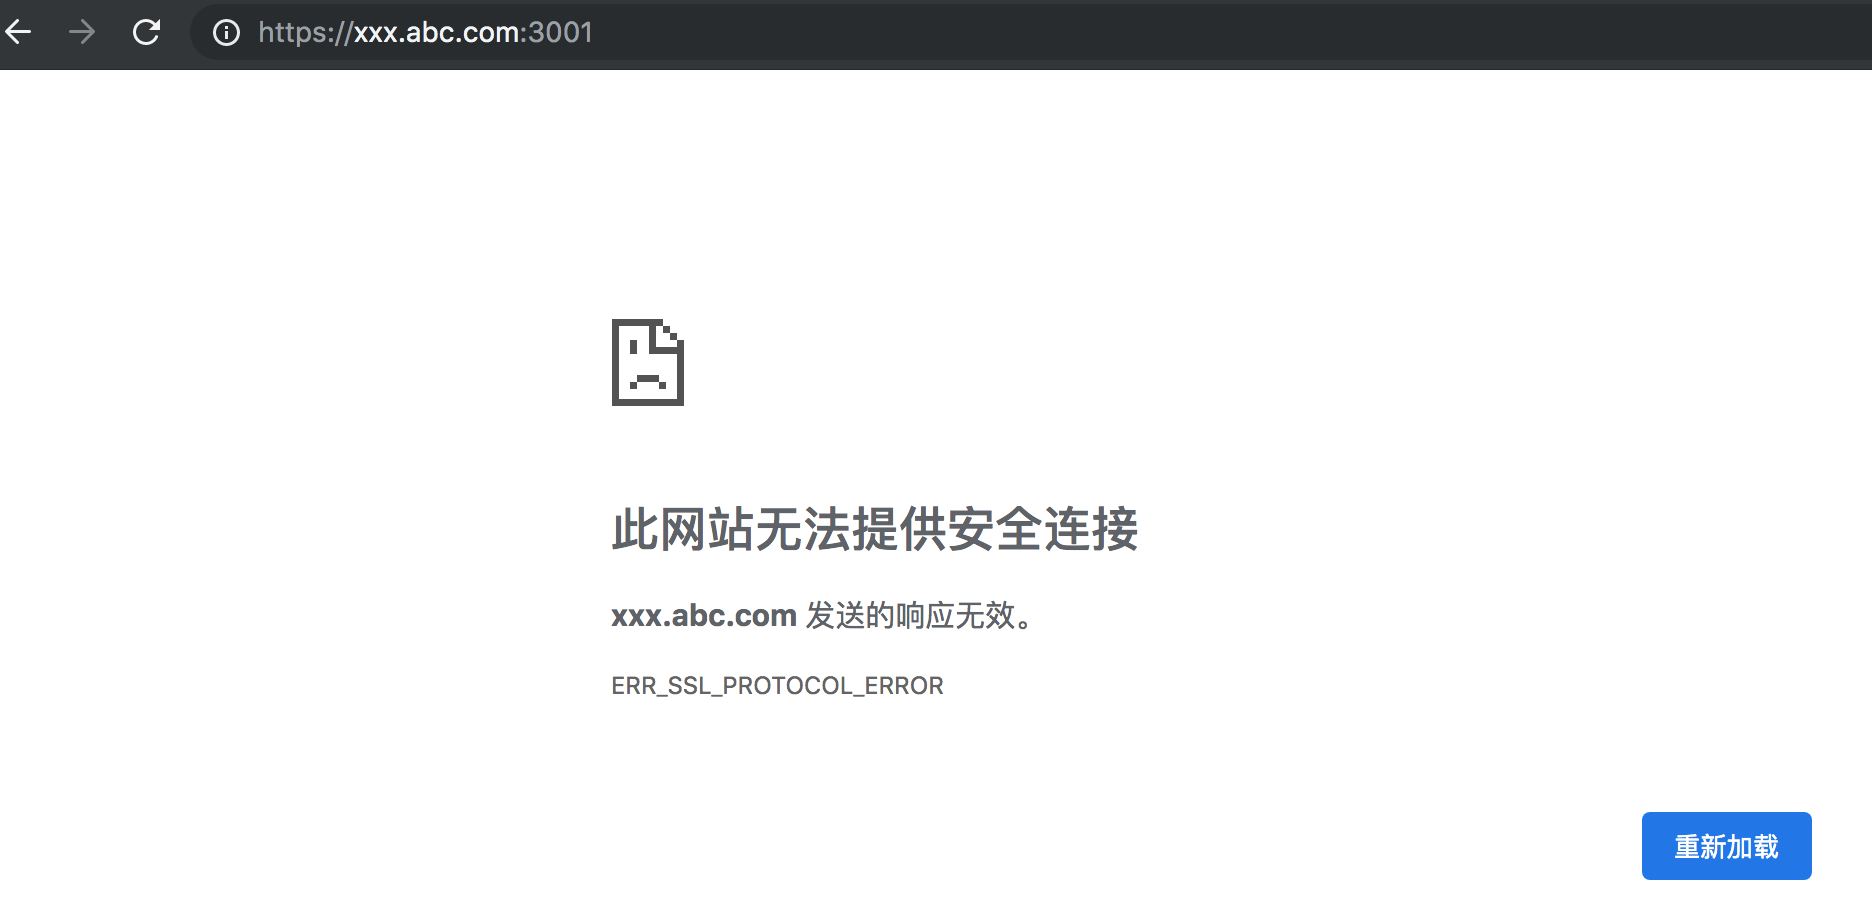
Task: Click the heading 此网站无法提供安全连接
Action: click(874, 529)
